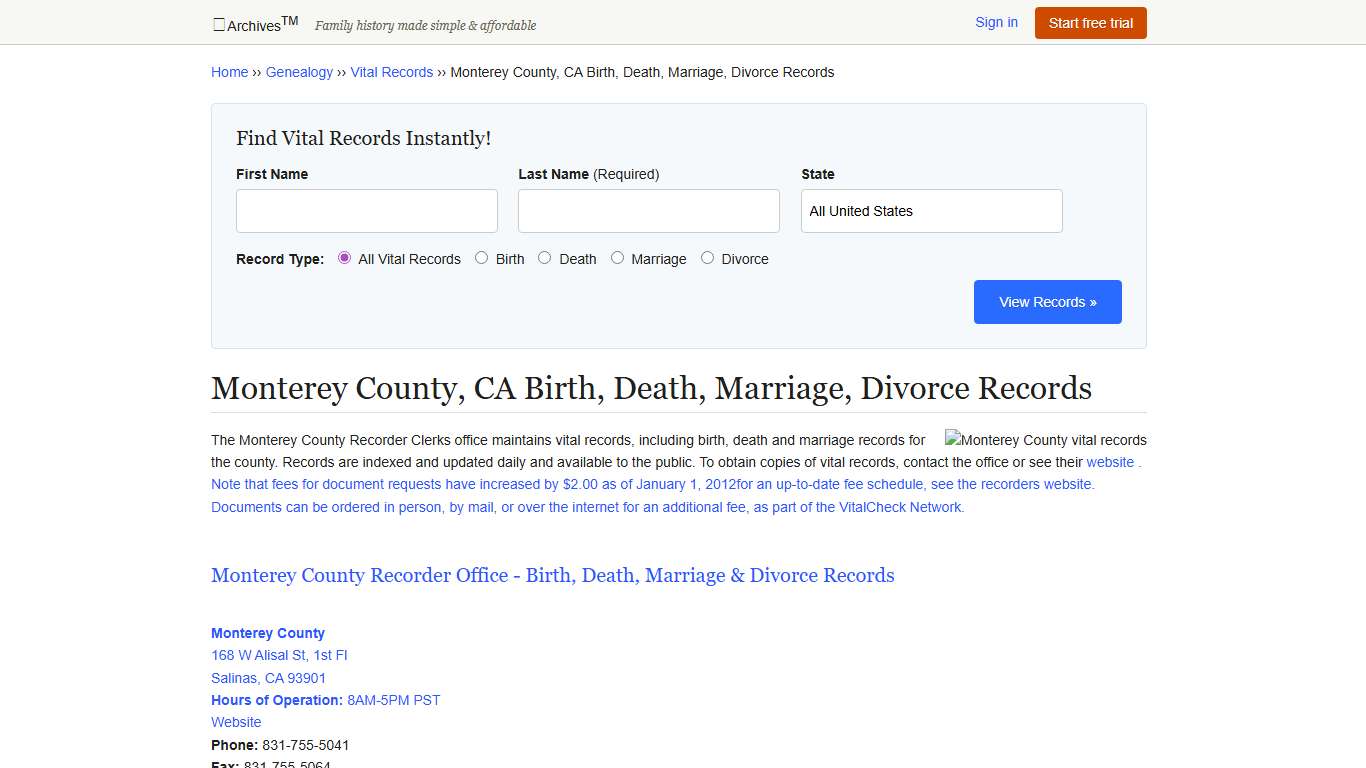1366x768 pixels.
Task: Select the Marriage record type
Action: click(617, 257)
